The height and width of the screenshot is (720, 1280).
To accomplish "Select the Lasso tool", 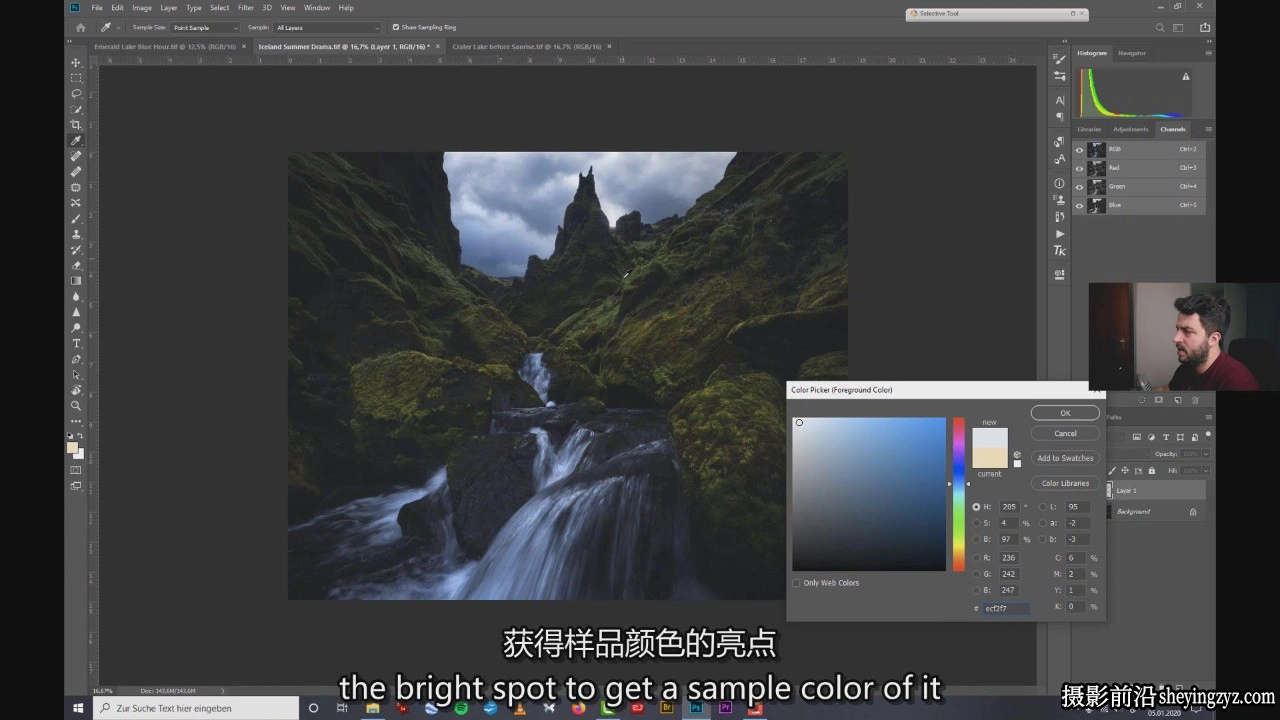I will click(x=76, y=93).
